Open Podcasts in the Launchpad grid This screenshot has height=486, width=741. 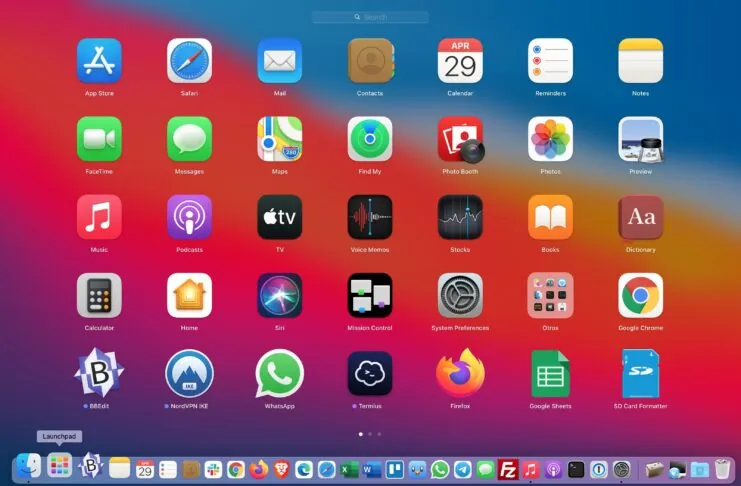(190, 217)
